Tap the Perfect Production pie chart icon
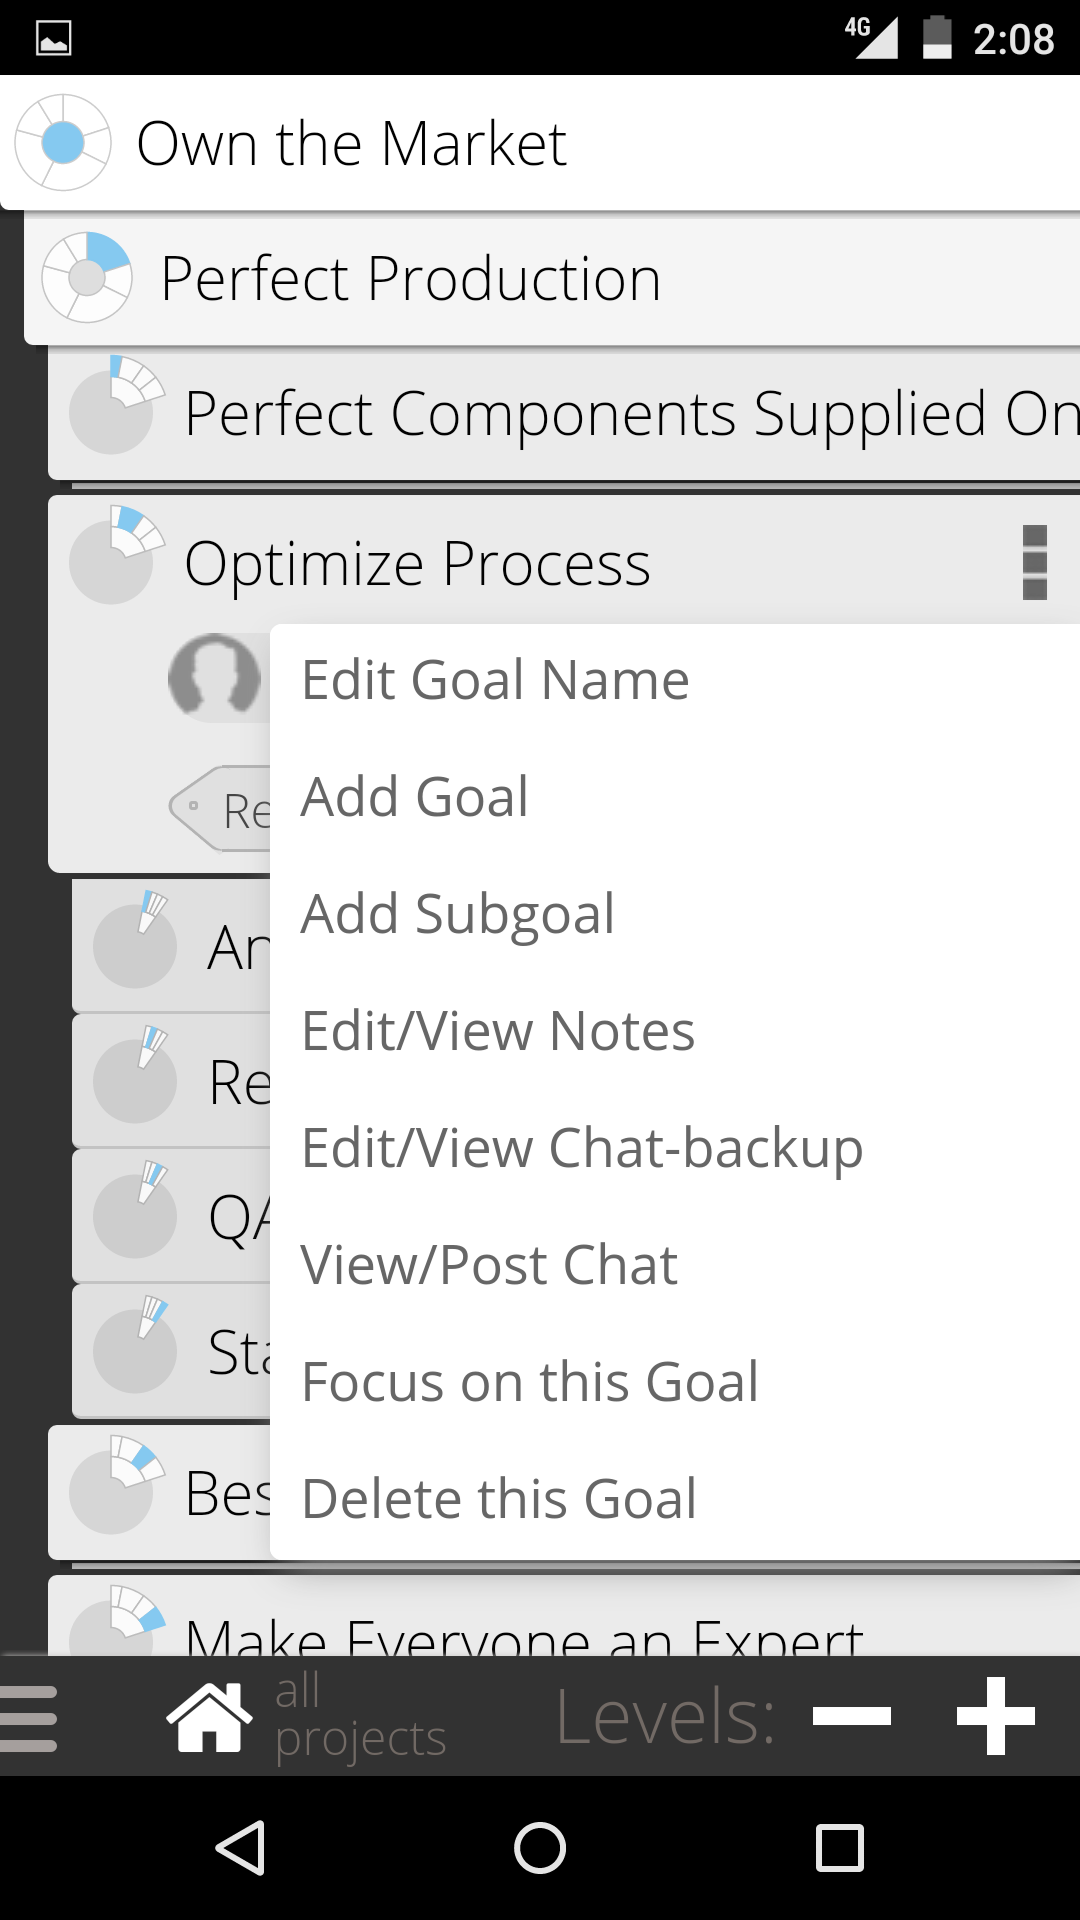 click(87, 278)
